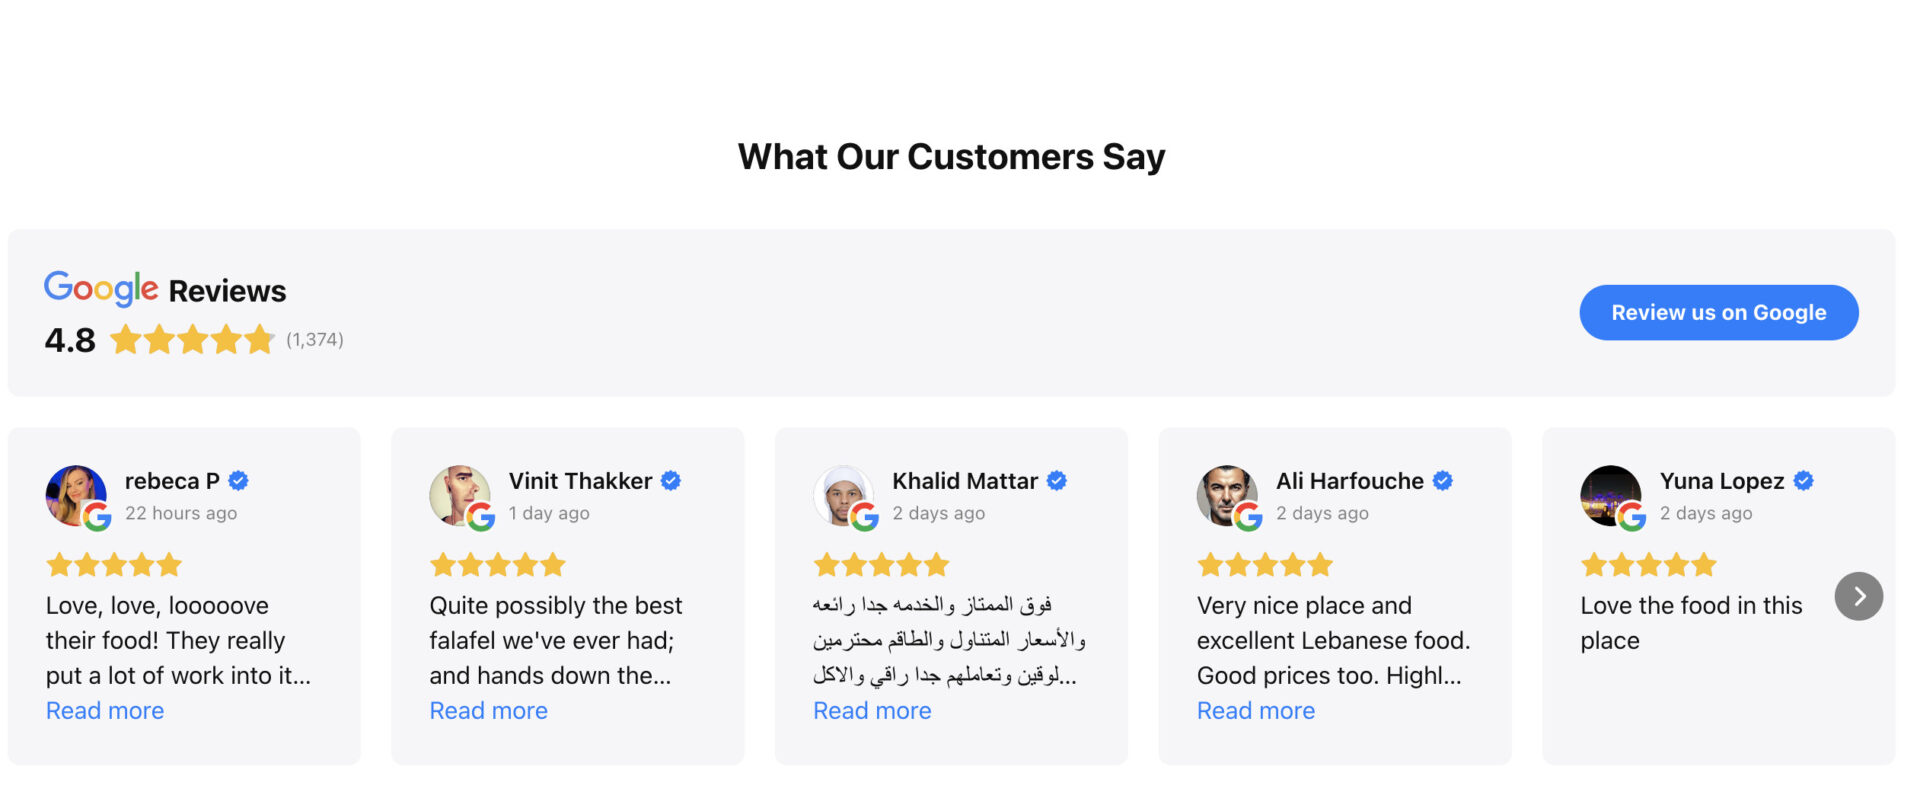The image size is (1920, 792).
Task: Open Khalid Mattar's reviewer name
Action: pyautogui.click(x=965, y=481)
